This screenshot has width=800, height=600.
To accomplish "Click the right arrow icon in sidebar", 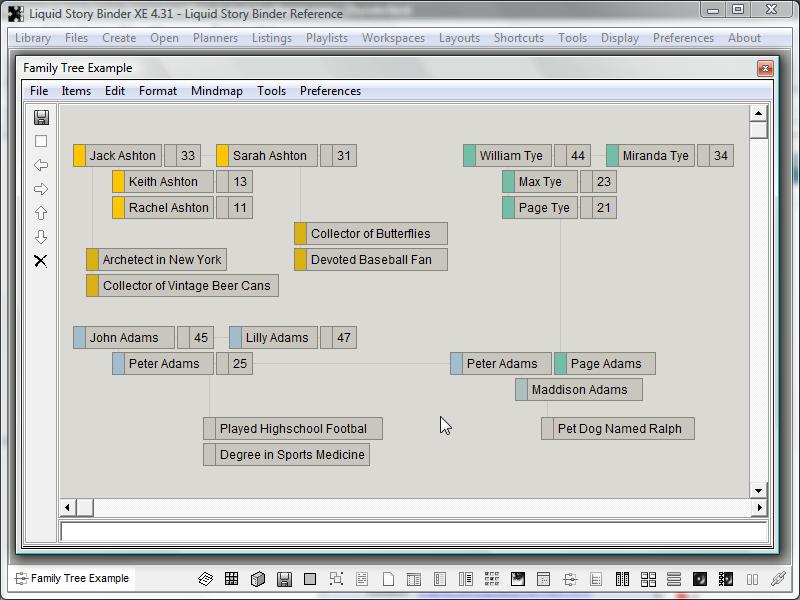I will coord(41,189).
